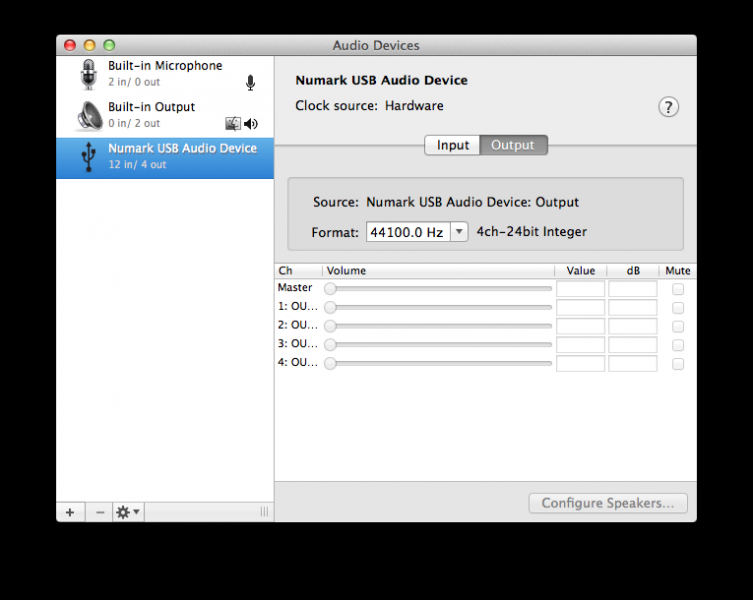This screenshot has width=753, height=600.
Task: Mute channel 2 output checkbox
Action: coord(678,326)
